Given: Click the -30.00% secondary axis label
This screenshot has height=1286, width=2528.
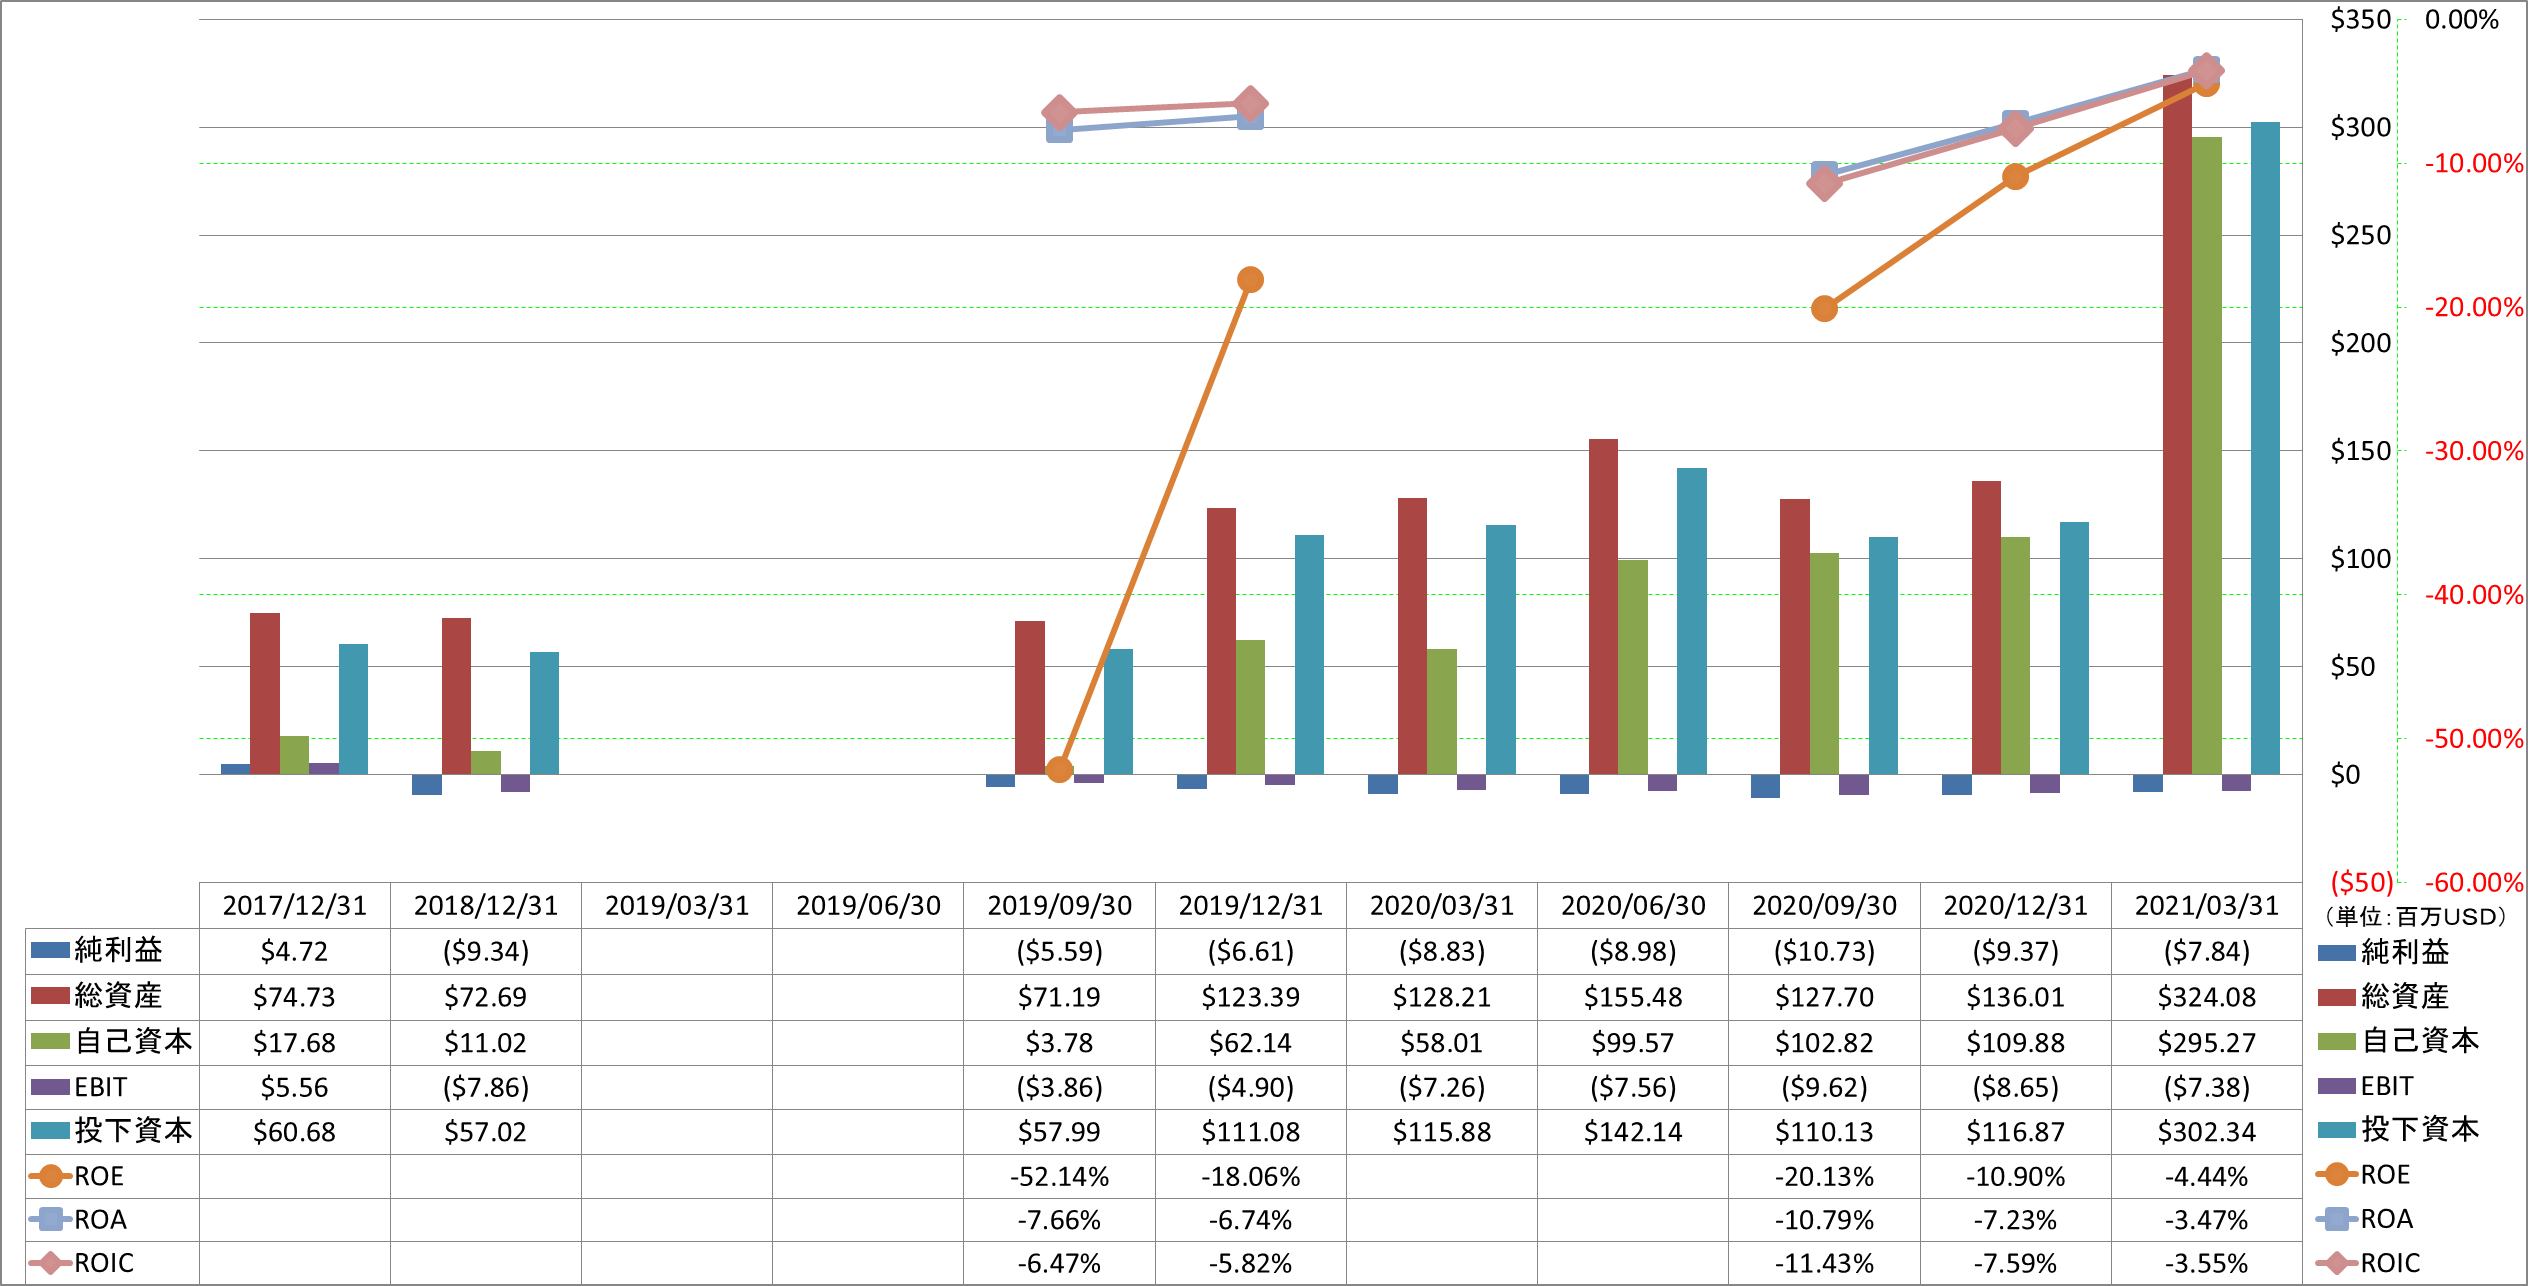Looking at the screenshot, I should pos(2474,451).
